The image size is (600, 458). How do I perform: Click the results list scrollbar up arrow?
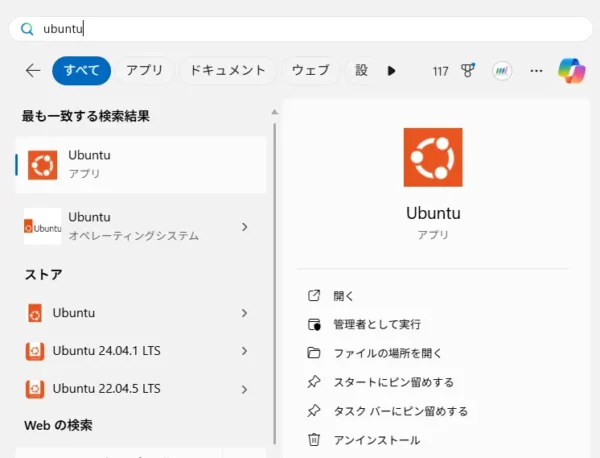pos(274,112)
